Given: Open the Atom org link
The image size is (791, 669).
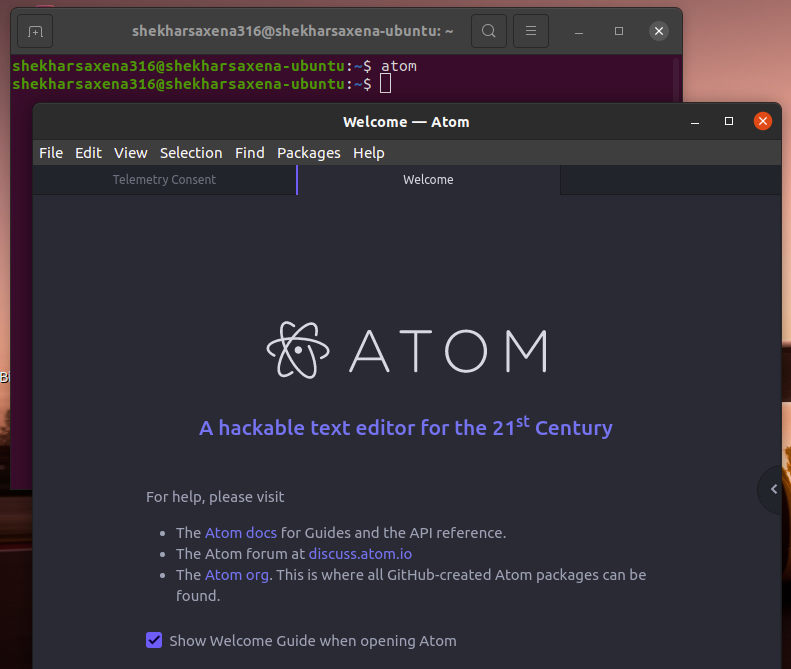Looking at the screenshot, I should [237, 575].
